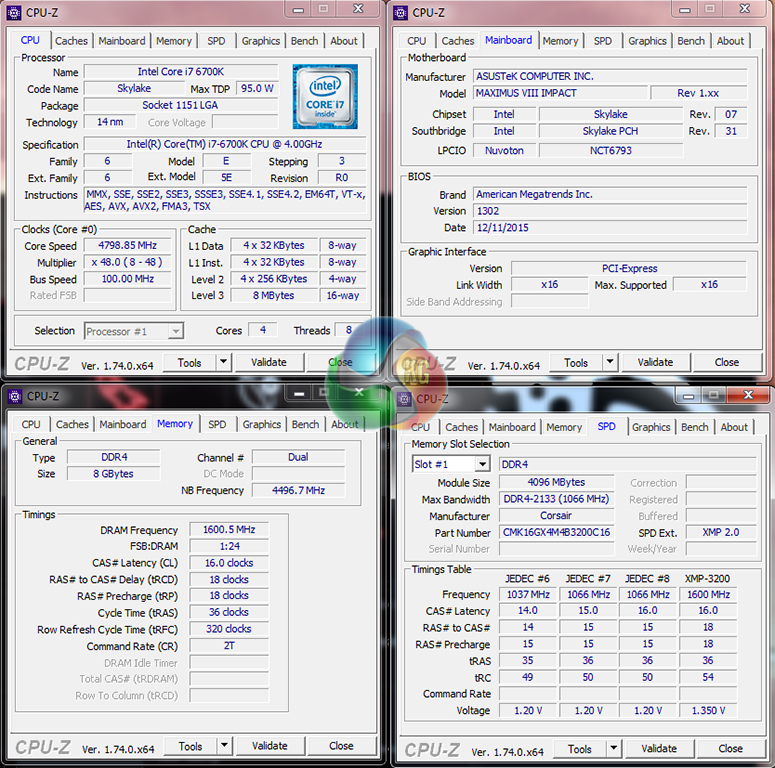Click the memory Type value 'DDR4' in Memory window
The image size is (775, 768).
(x=114, y=457)
